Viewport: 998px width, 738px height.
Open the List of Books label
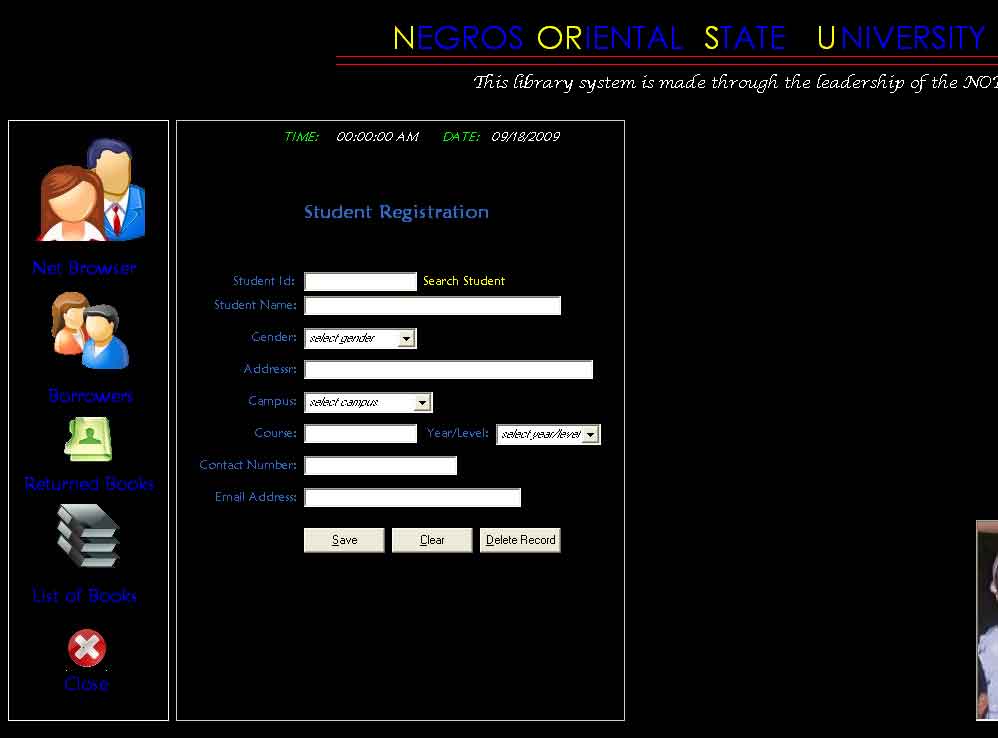pos(85,595)
